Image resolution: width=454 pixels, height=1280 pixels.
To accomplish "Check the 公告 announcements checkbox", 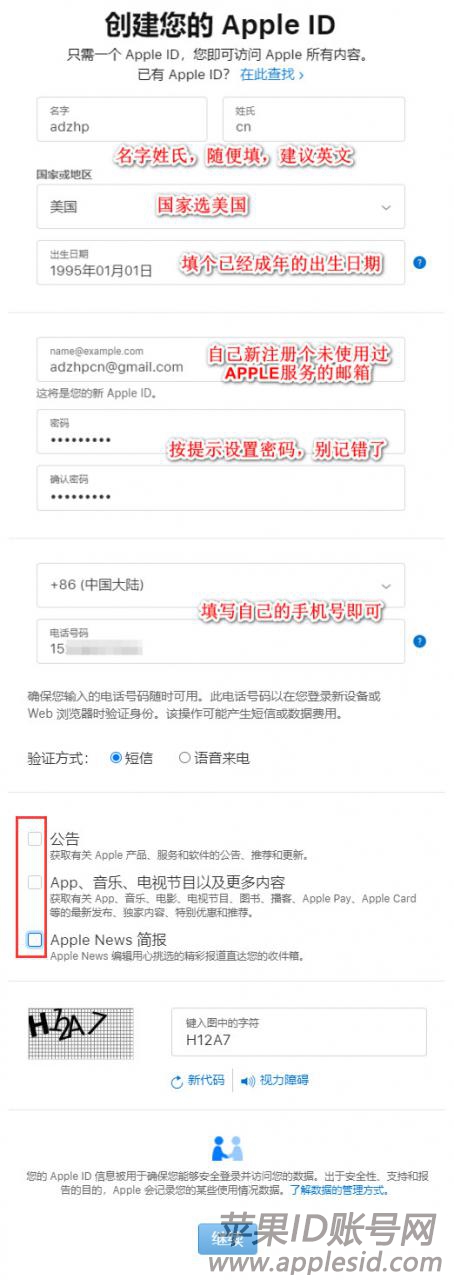I will point(36,839).
